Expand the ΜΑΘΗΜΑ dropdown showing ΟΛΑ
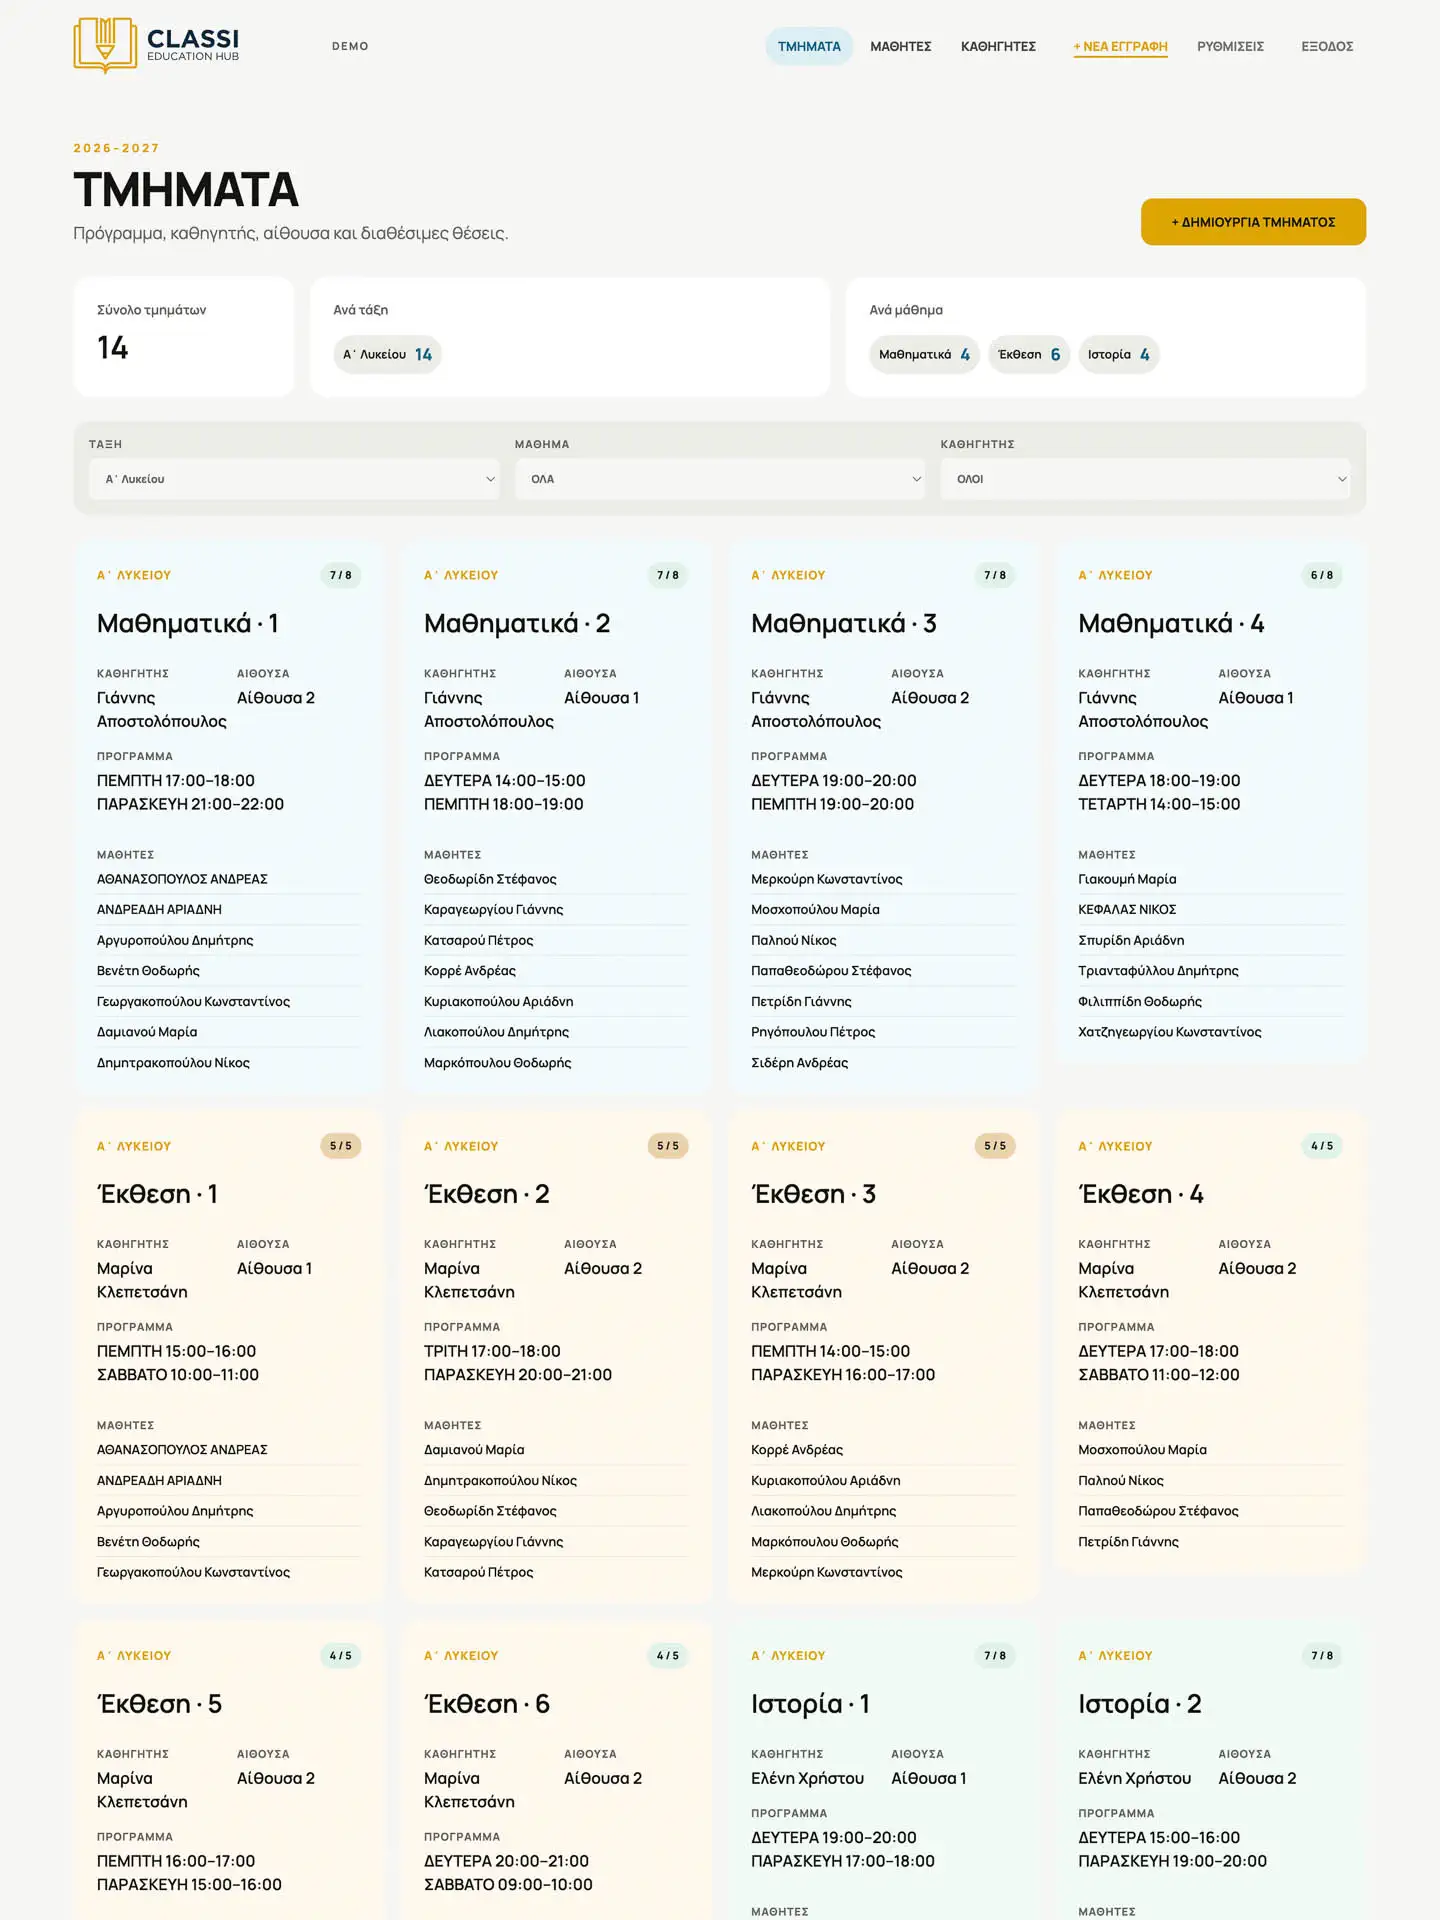The height and width of the screenshot is (1920, 1440). pyautogui.click(x=720, y=479)
